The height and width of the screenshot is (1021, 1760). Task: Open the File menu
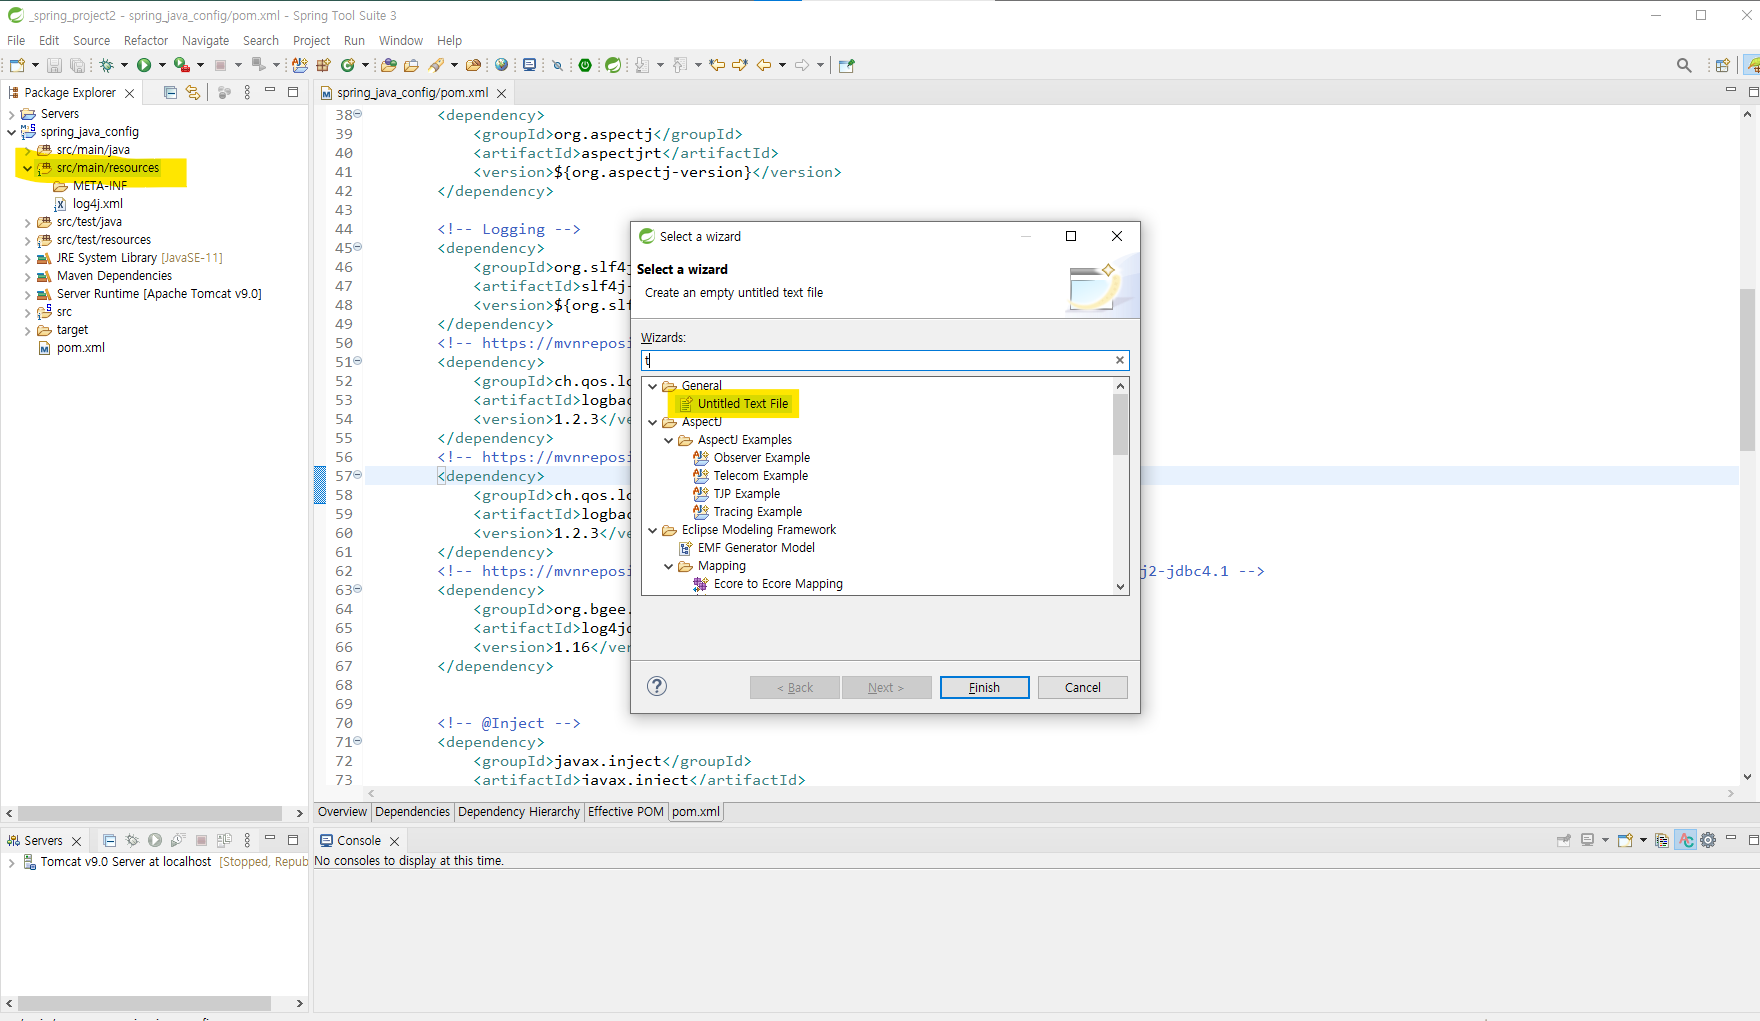16,41
